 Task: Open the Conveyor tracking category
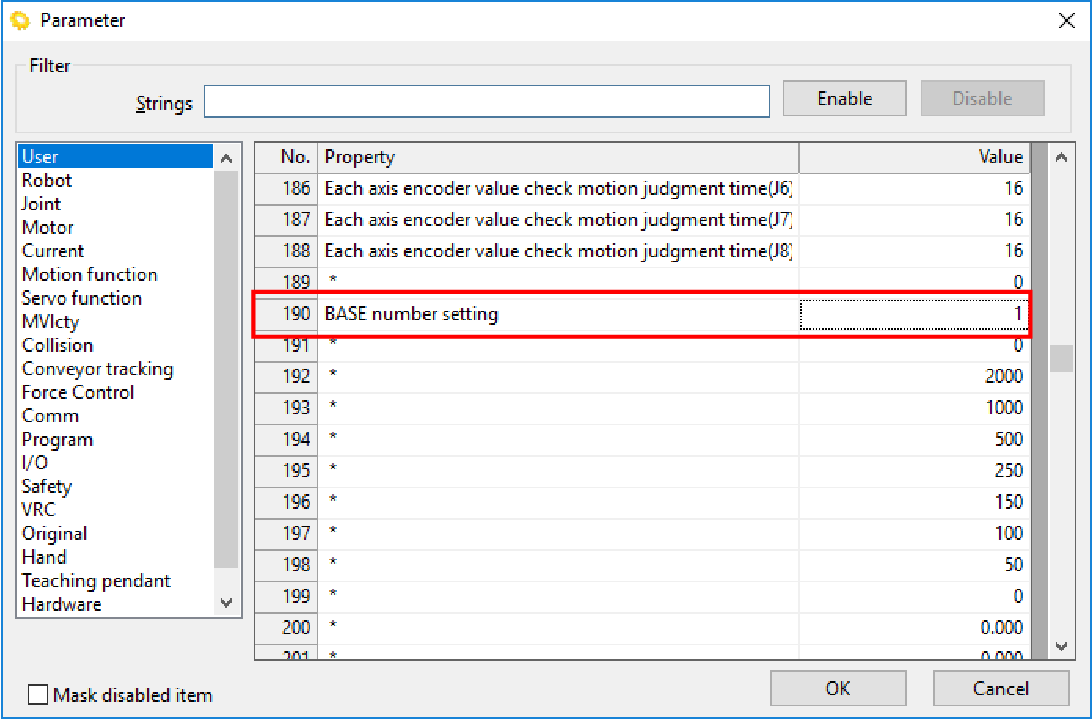(97, 369)
